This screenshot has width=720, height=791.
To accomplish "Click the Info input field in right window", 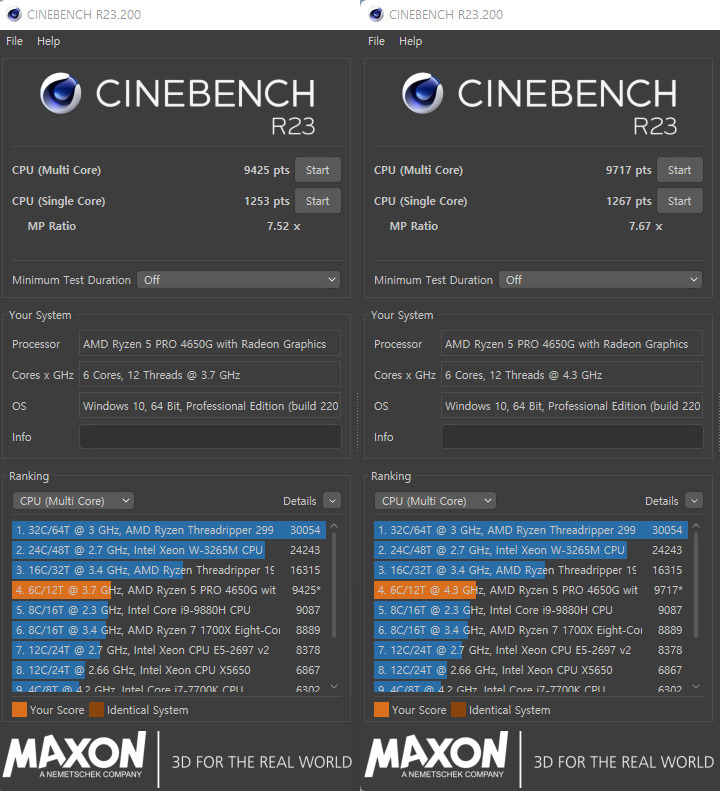I will coord(572,437).
